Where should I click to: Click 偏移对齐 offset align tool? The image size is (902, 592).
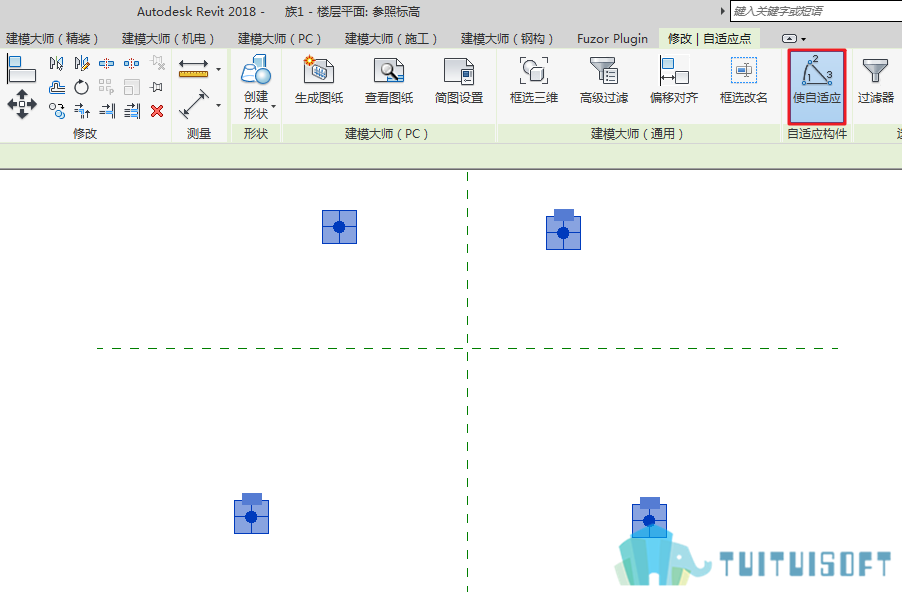(674, 81)
